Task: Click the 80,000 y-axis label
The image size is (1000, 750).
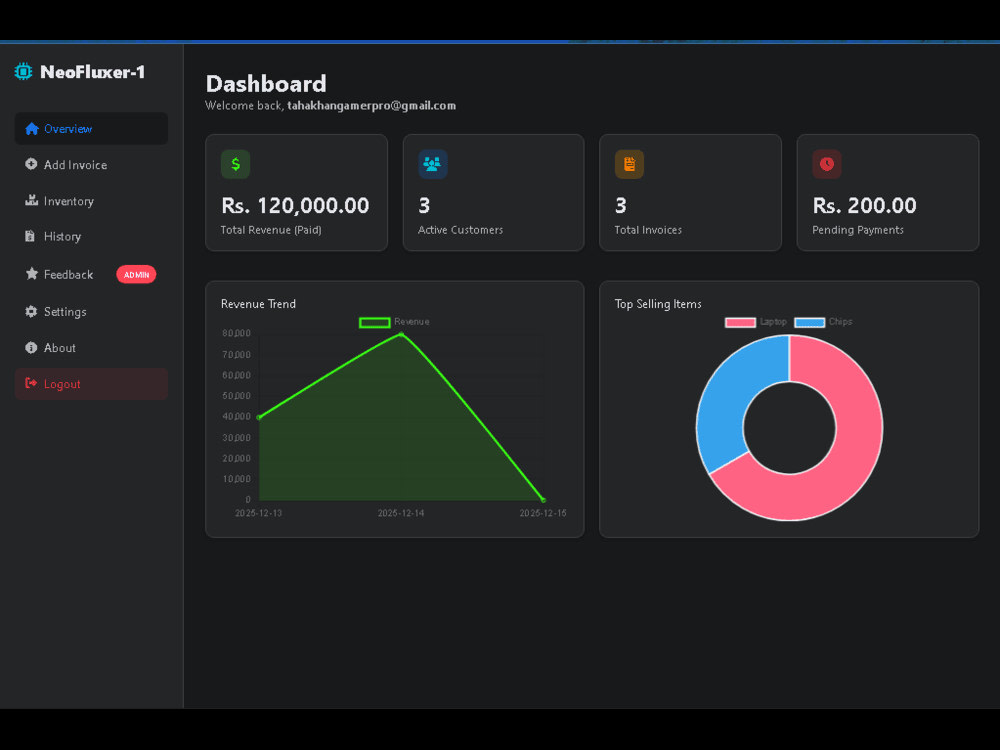Action: click(x=237, y=333)
